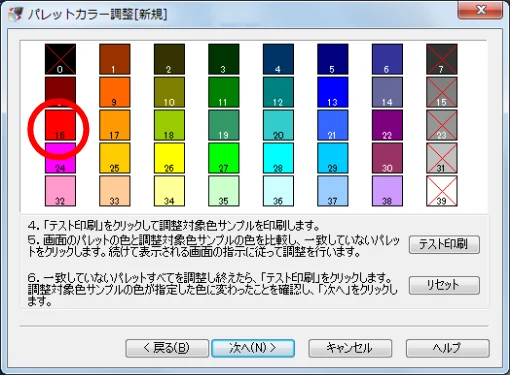
Task: Close the パレットカラー調整 dialog
Action: (480, 10)
